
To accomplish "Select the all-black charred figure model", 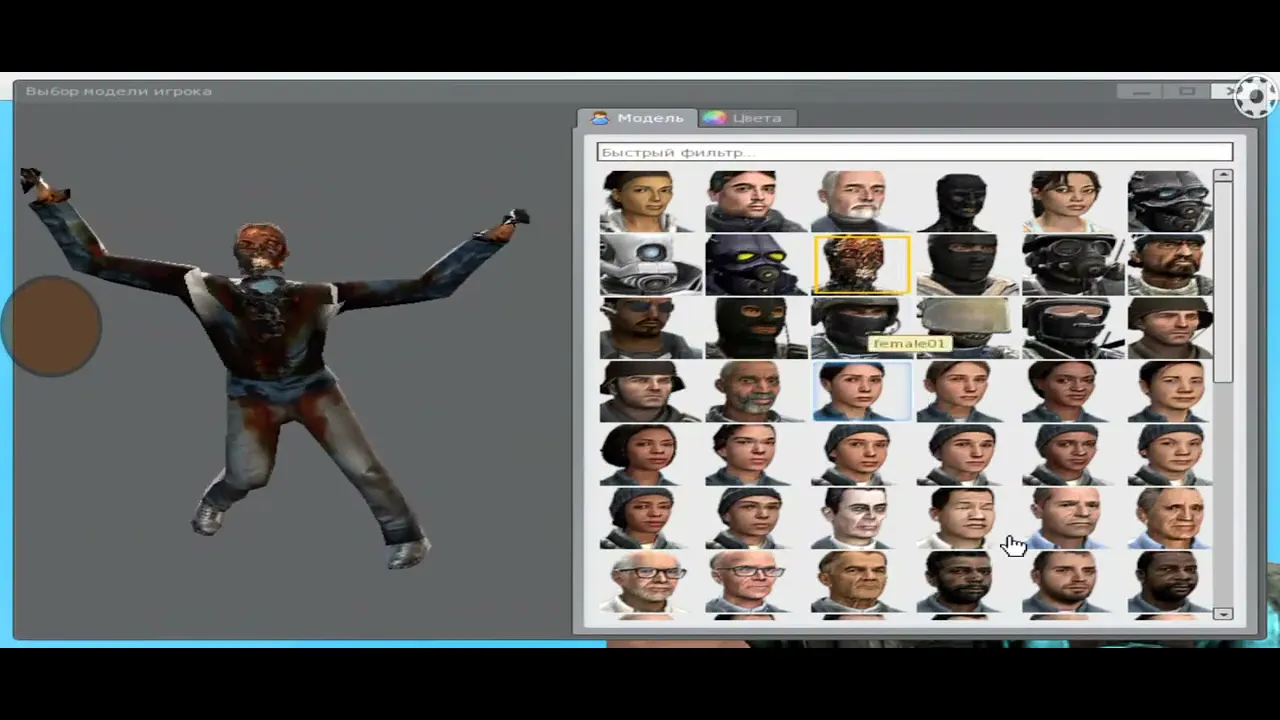I will click(968, 201).
